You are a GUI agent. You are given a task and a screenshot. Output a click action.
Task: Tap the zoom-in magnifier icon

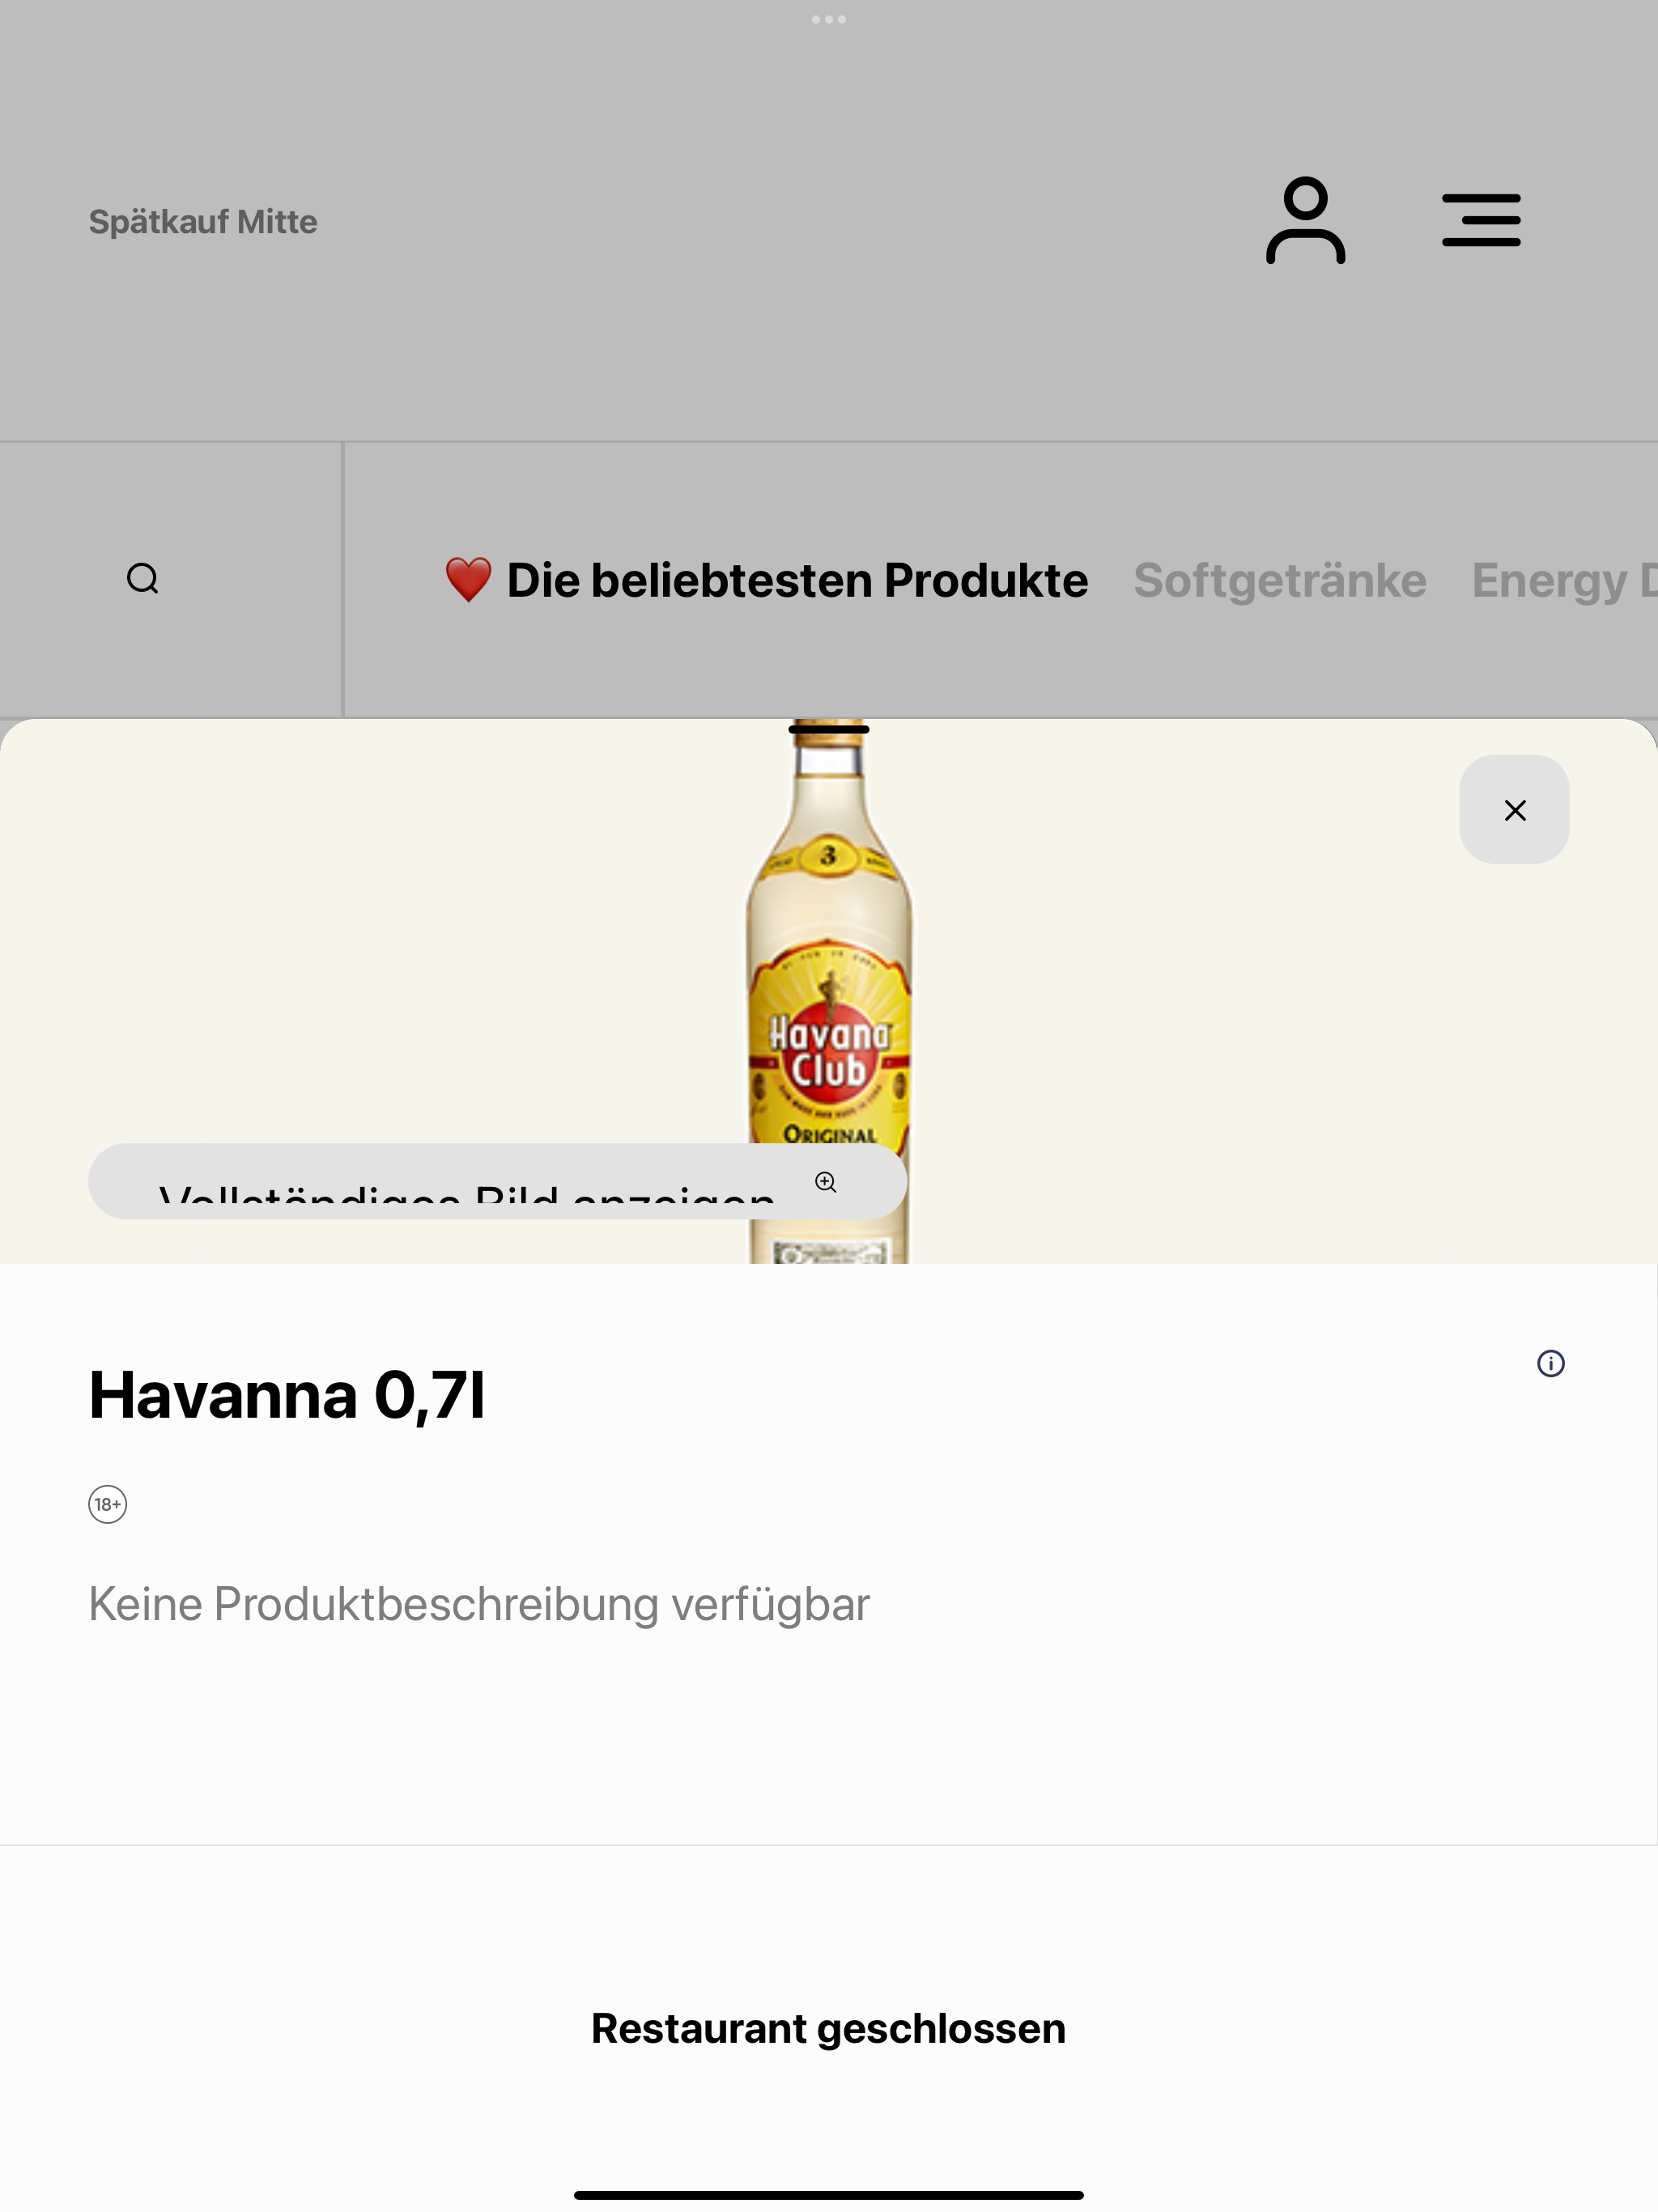coord(825,1182)
